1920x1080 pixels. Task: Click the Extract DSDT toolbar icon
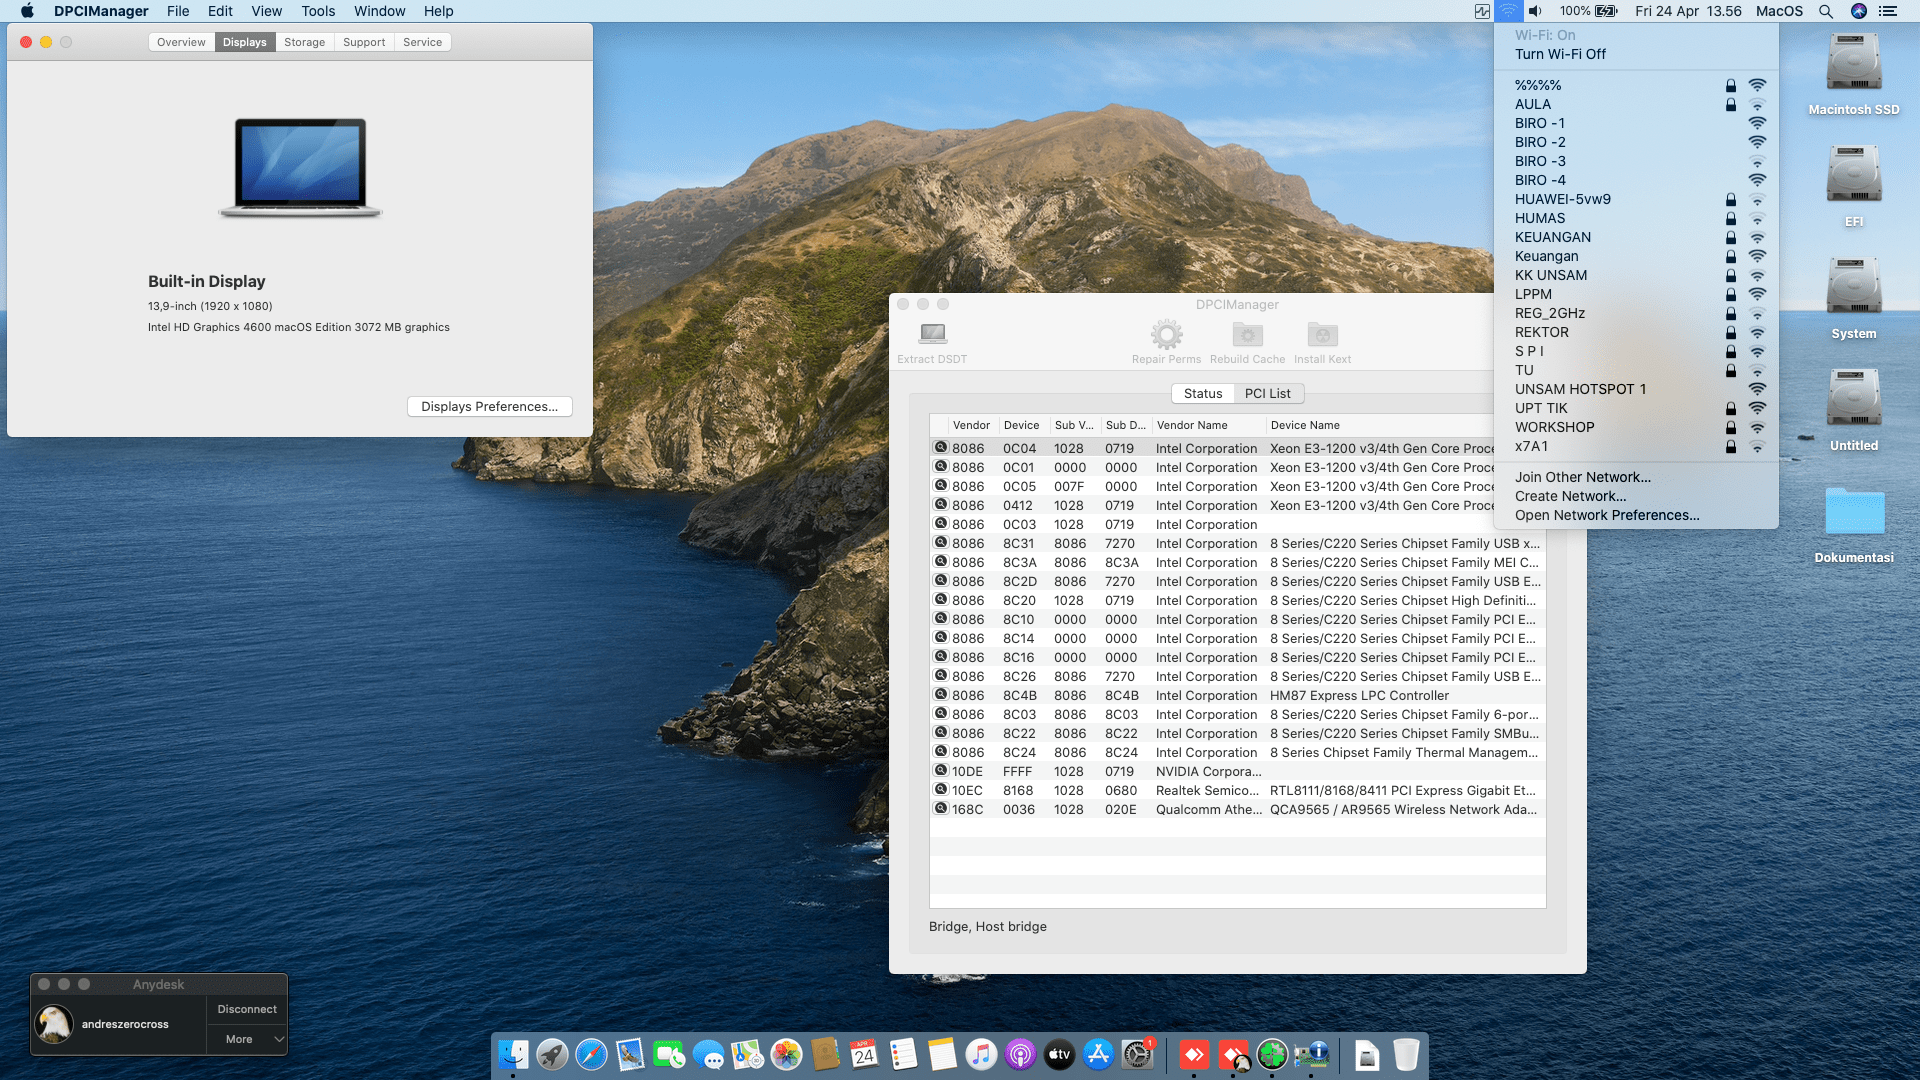click(932, 334)
